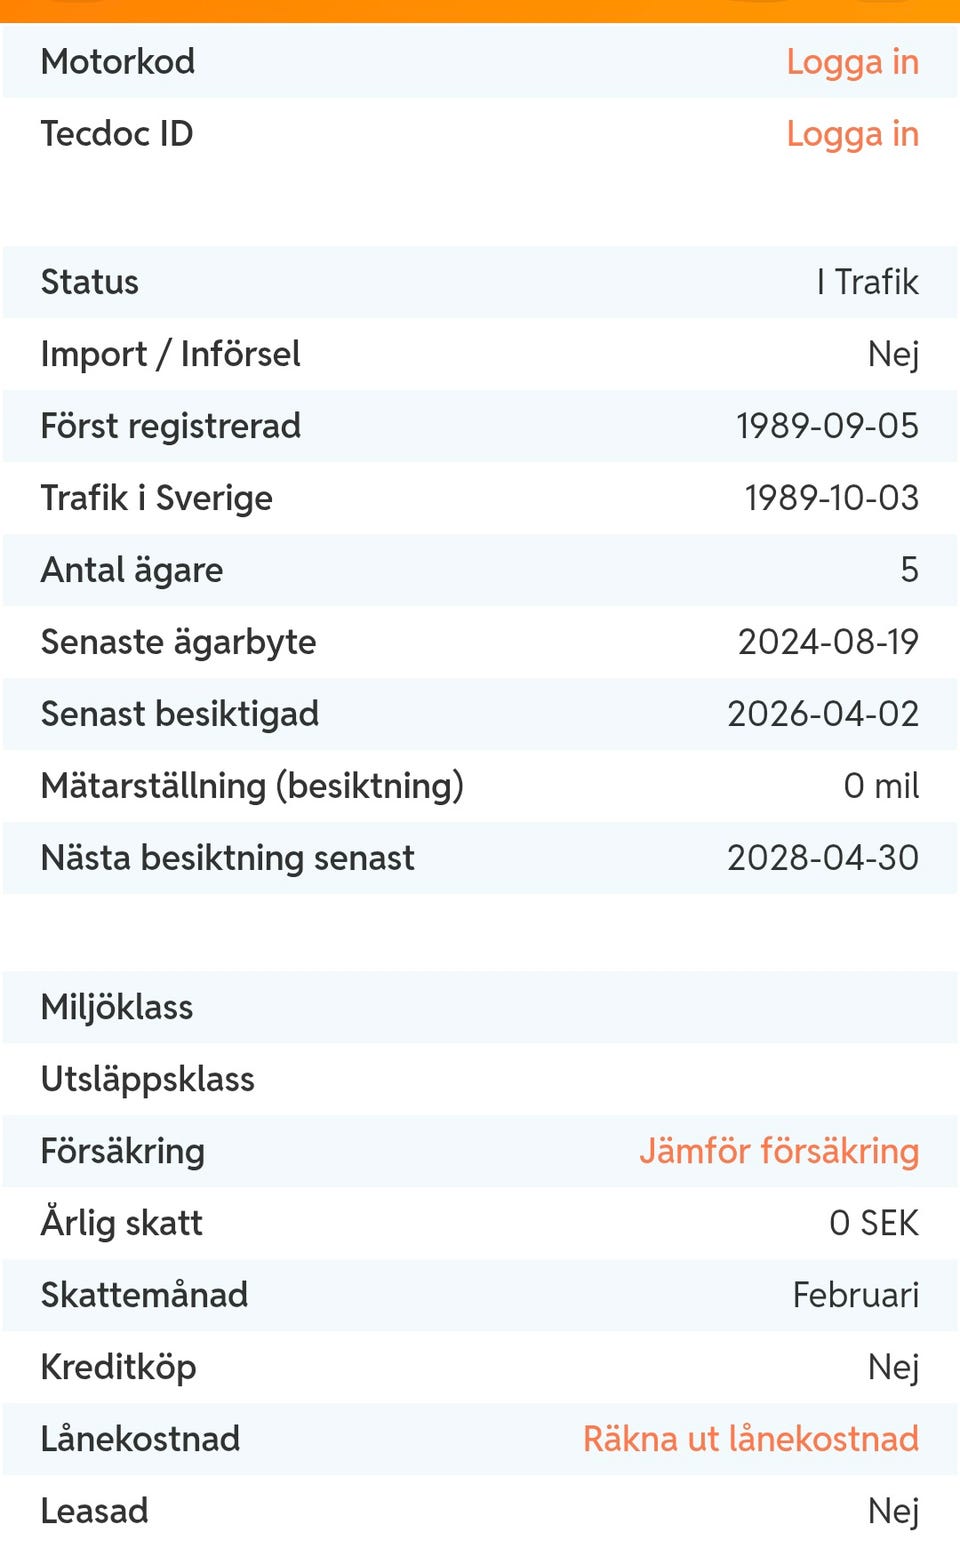Select the Senaste ägarbyte date 2024-08-19

(x=828, y=642)
